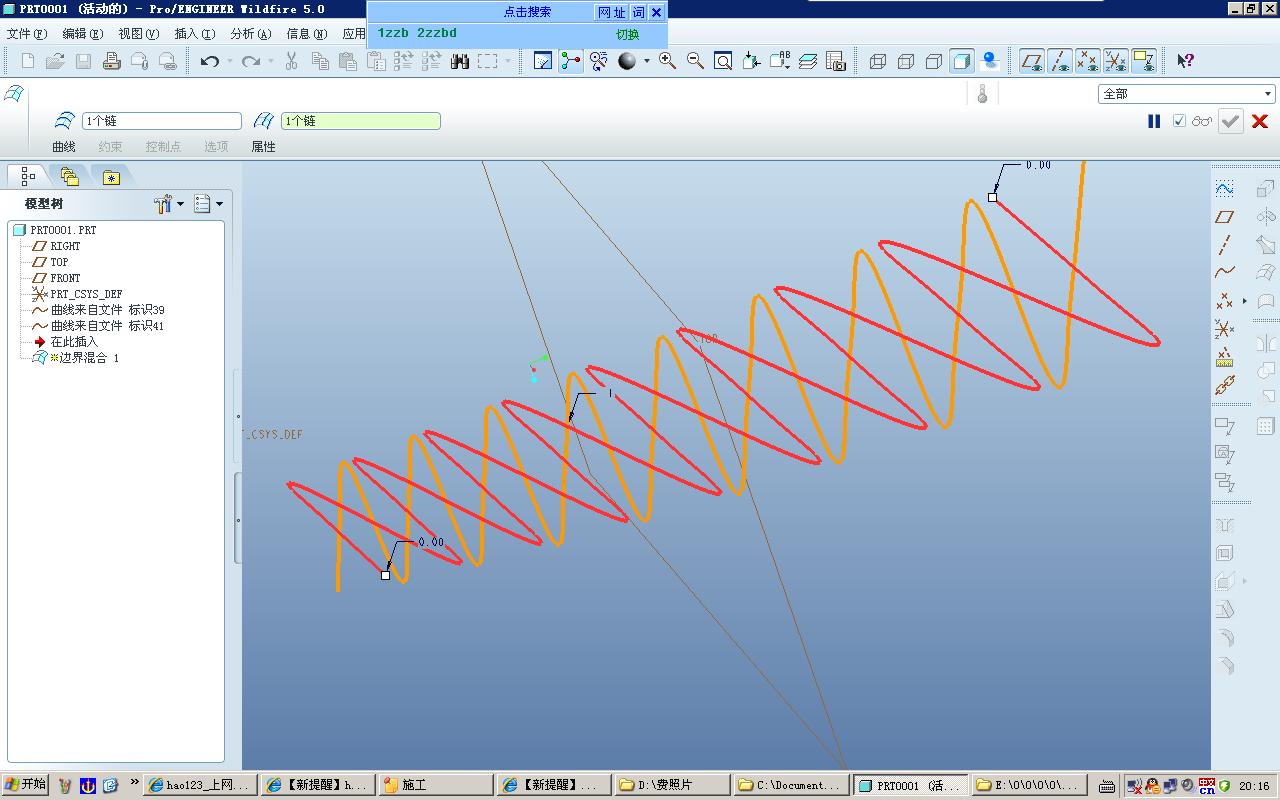Click the Open file folder icon

(55, 61)
